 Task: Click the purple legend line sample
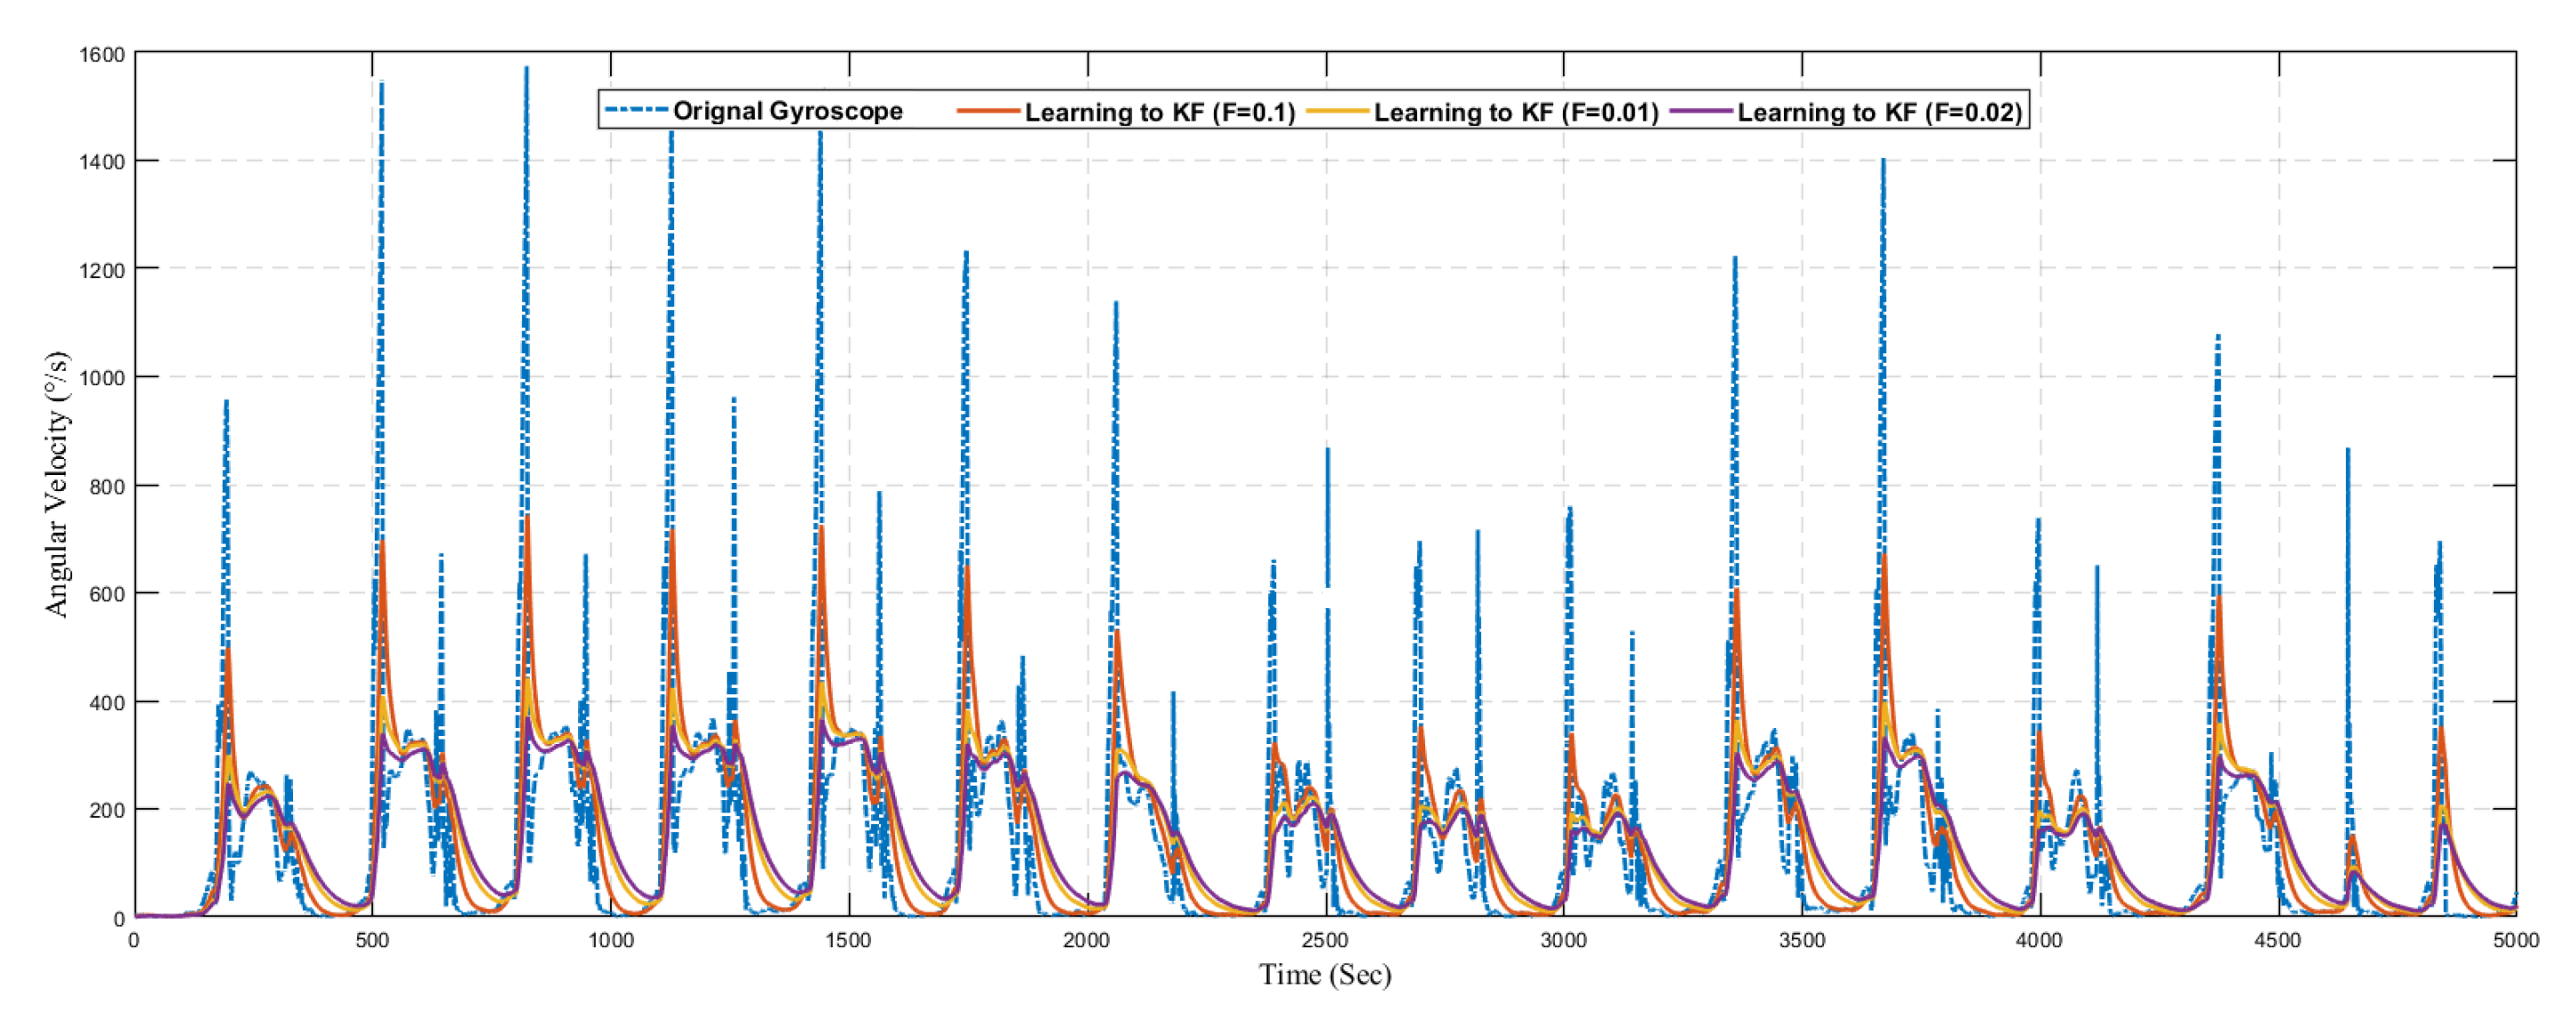pos(1701,111)
